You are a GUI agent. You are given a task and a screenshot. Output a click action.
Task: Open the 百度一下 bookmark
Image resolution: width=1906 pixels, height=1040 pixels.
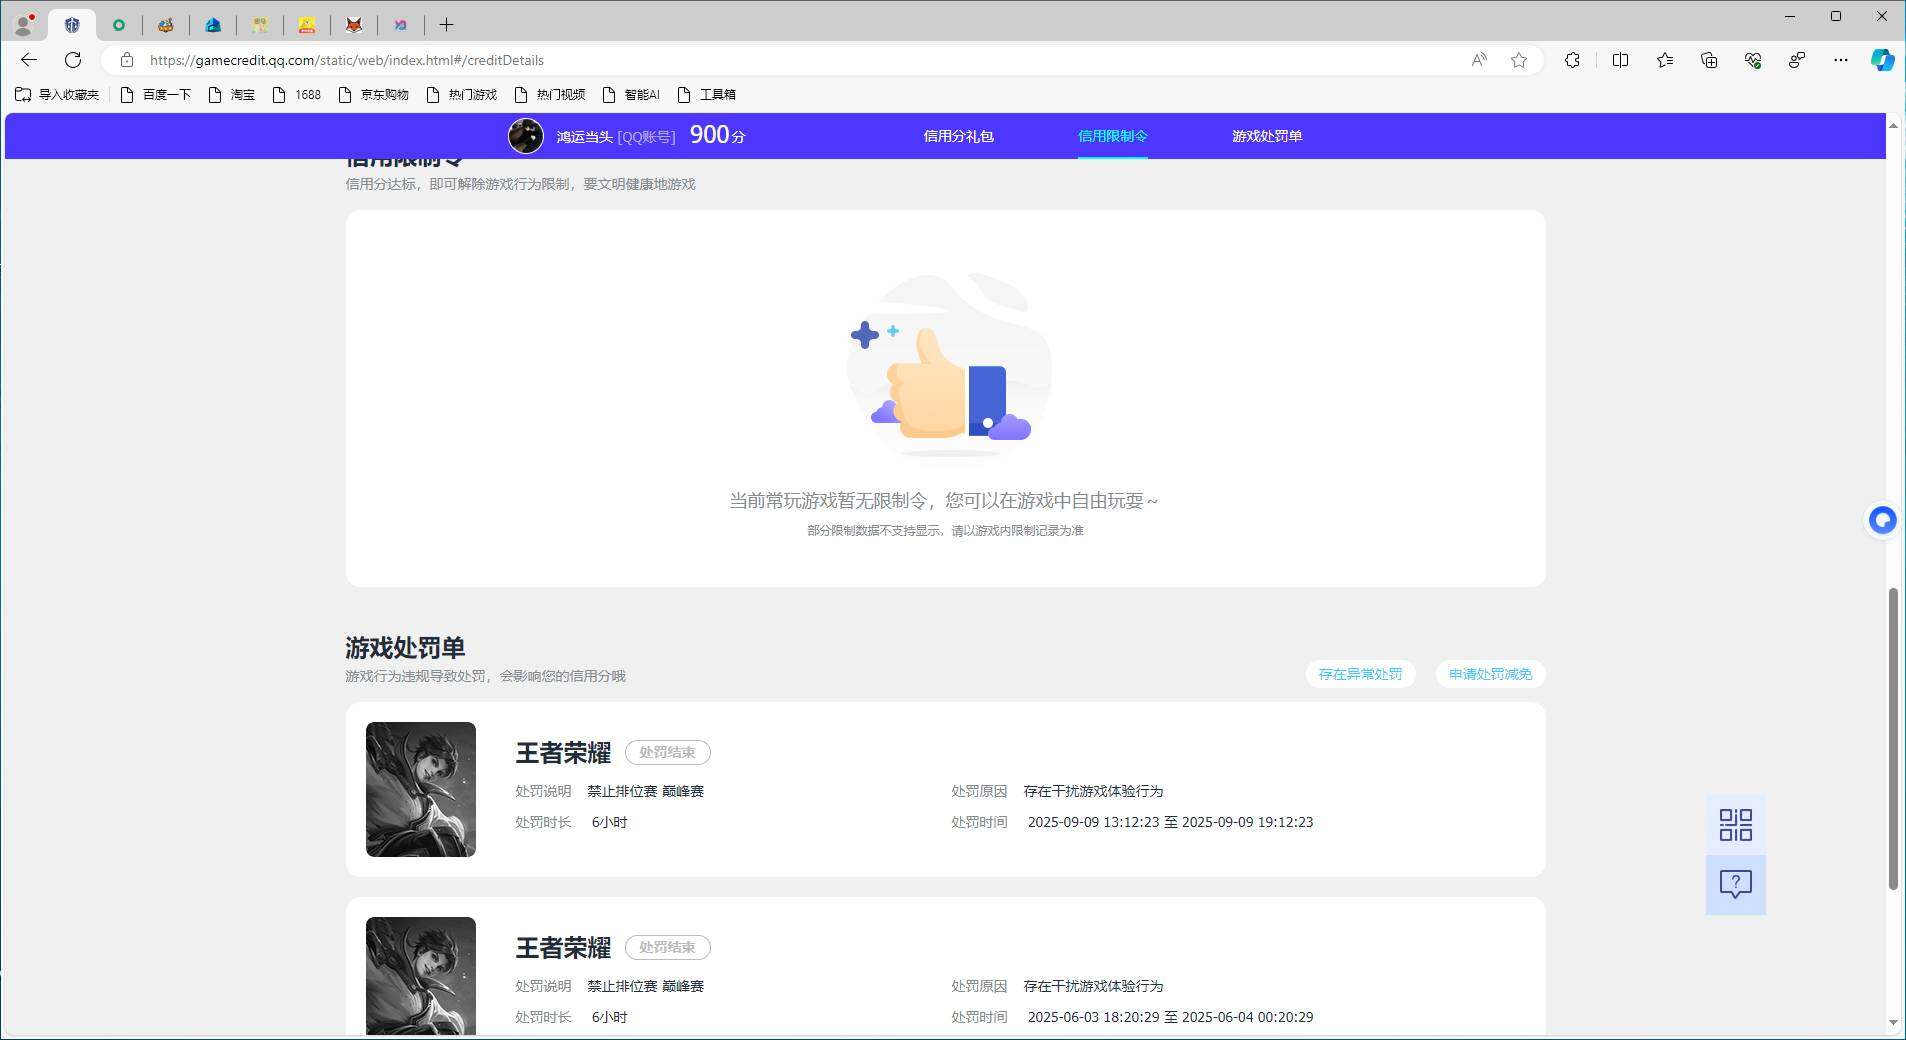pos(155,95)
